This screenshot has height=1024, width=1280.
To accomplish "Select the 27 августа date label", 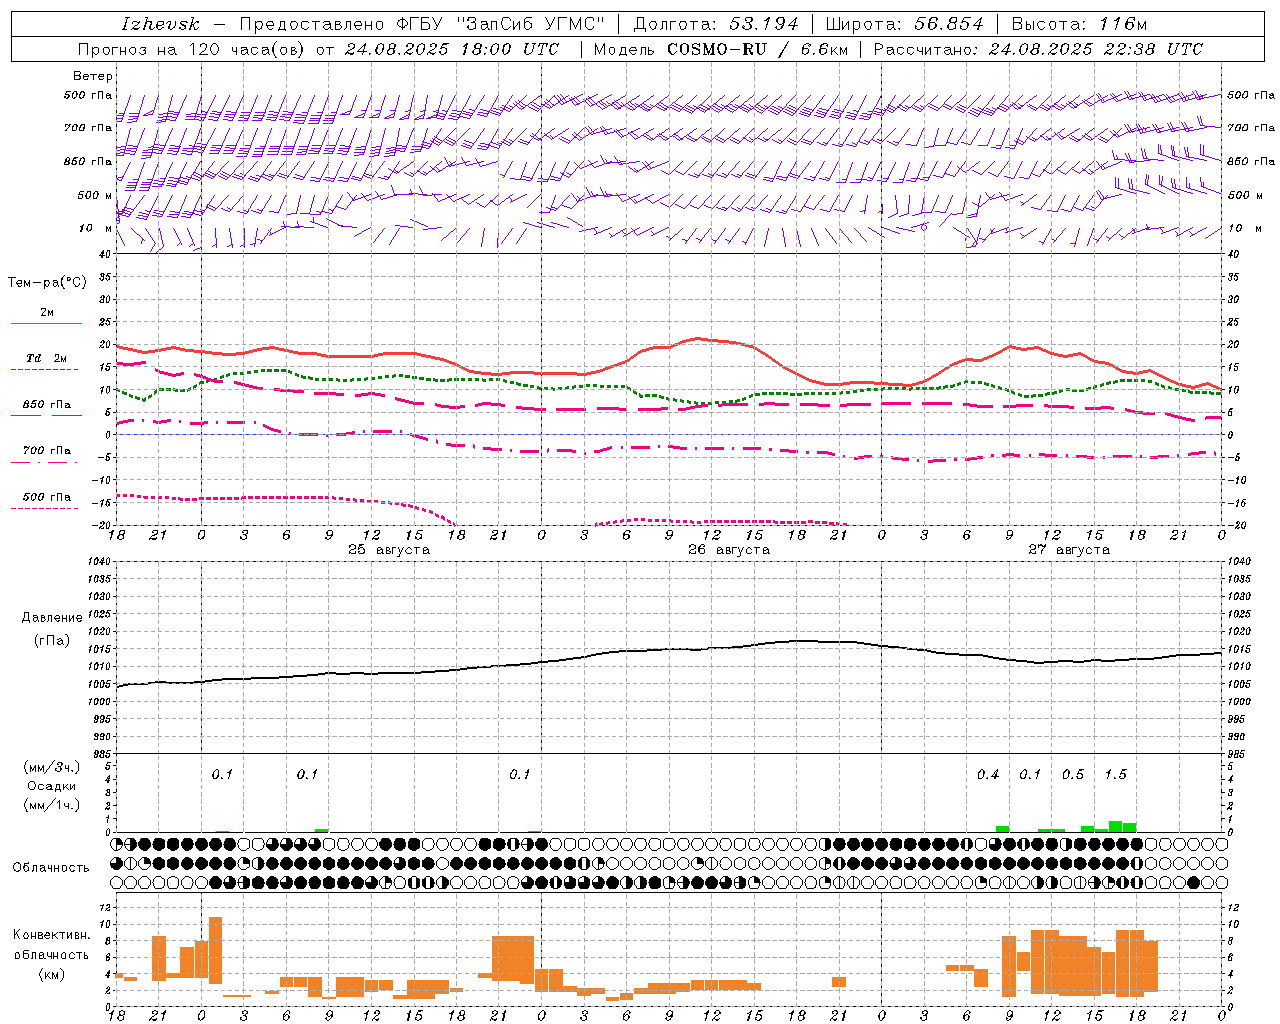I will tap(1069, 550).
